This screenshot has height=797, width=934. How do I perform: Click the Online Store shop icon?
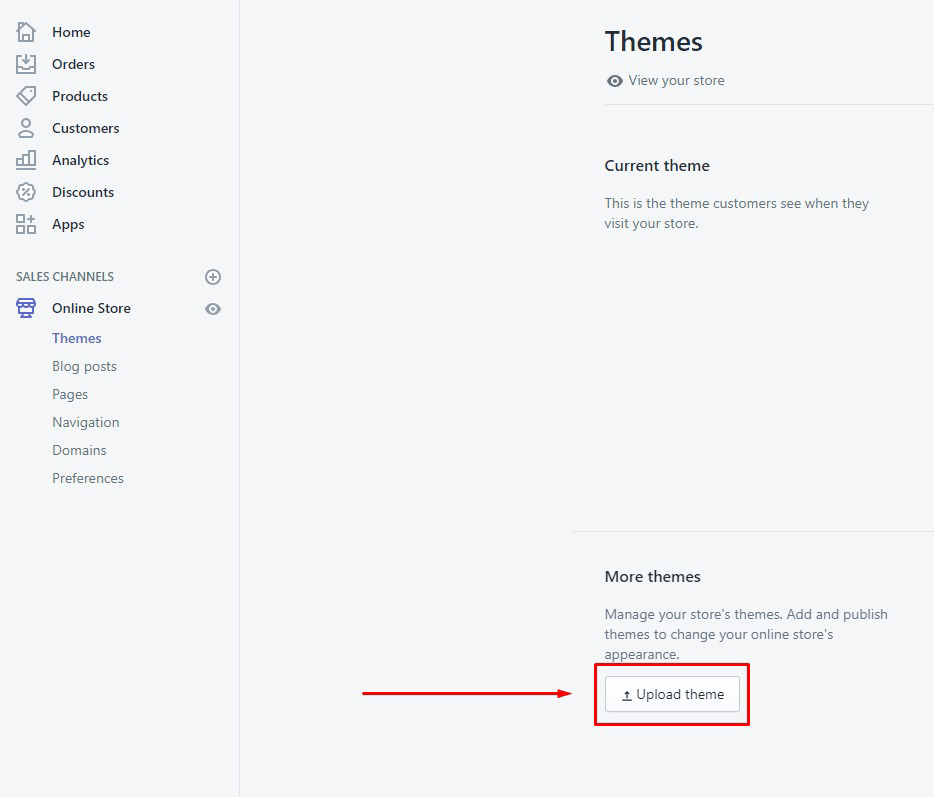coord(26,308)
